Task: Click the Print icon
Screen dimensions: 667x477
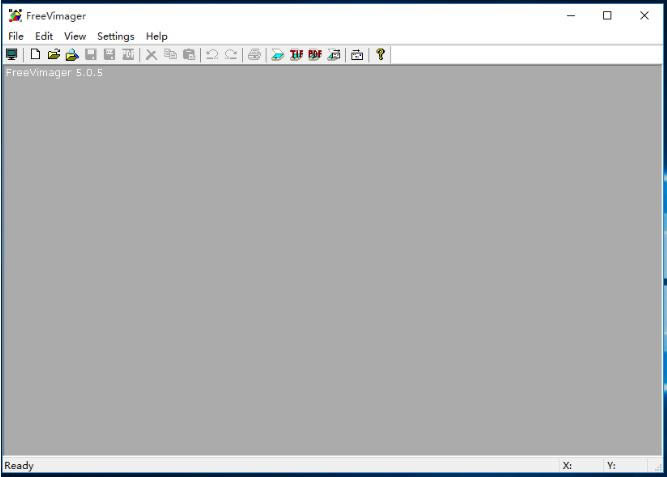Action: click(254, 54)
